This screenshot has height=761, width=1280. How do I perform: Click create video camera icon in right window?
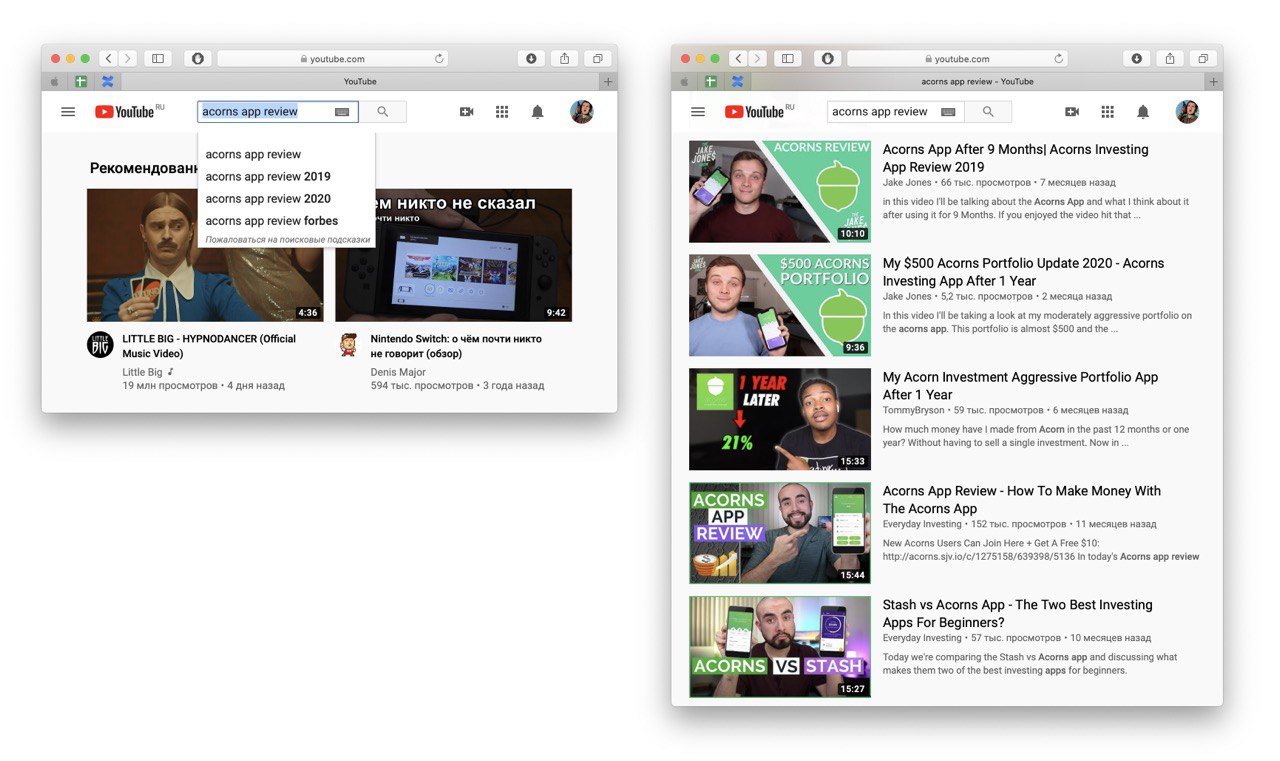point(1072,112)
